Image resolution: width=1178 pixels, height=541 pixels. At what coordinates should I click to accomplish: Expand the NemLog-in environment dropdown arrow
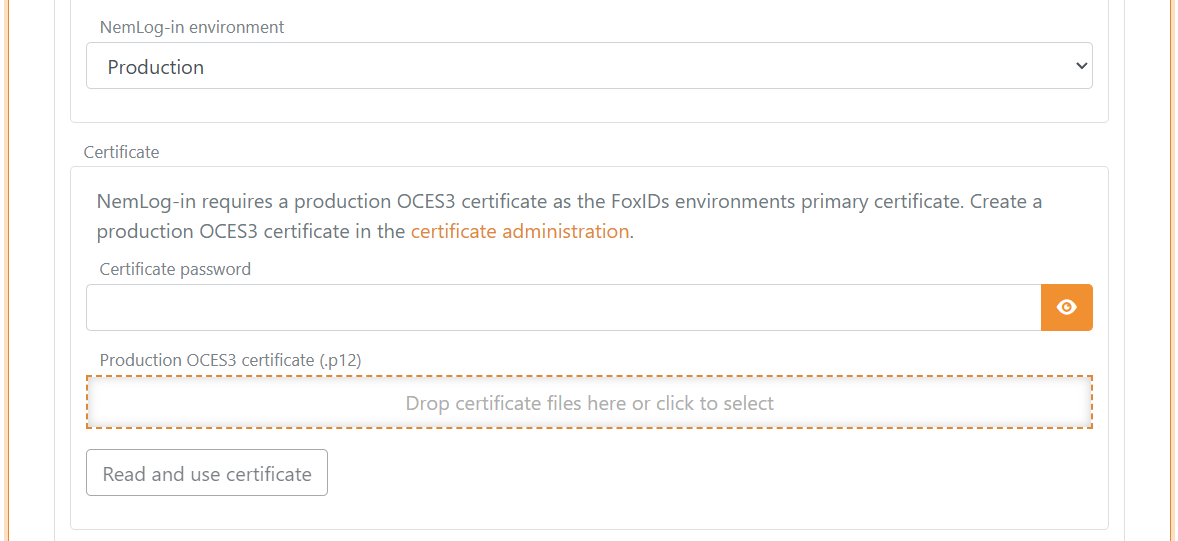tap(1080, 66)
